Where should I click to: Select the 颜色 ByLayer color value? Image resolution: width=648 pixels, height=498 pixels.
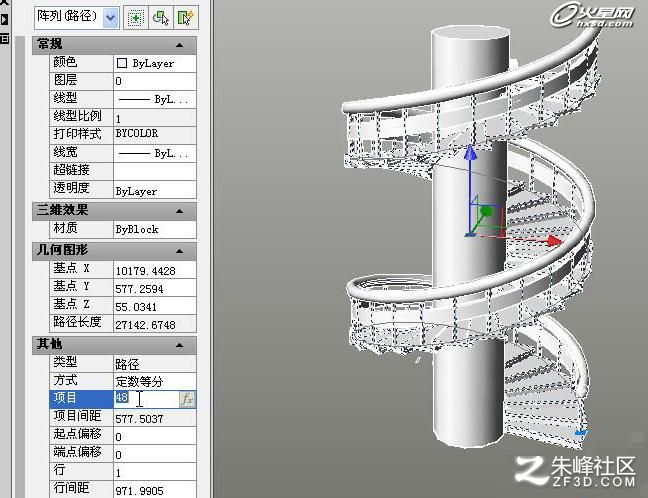[155, 63]
